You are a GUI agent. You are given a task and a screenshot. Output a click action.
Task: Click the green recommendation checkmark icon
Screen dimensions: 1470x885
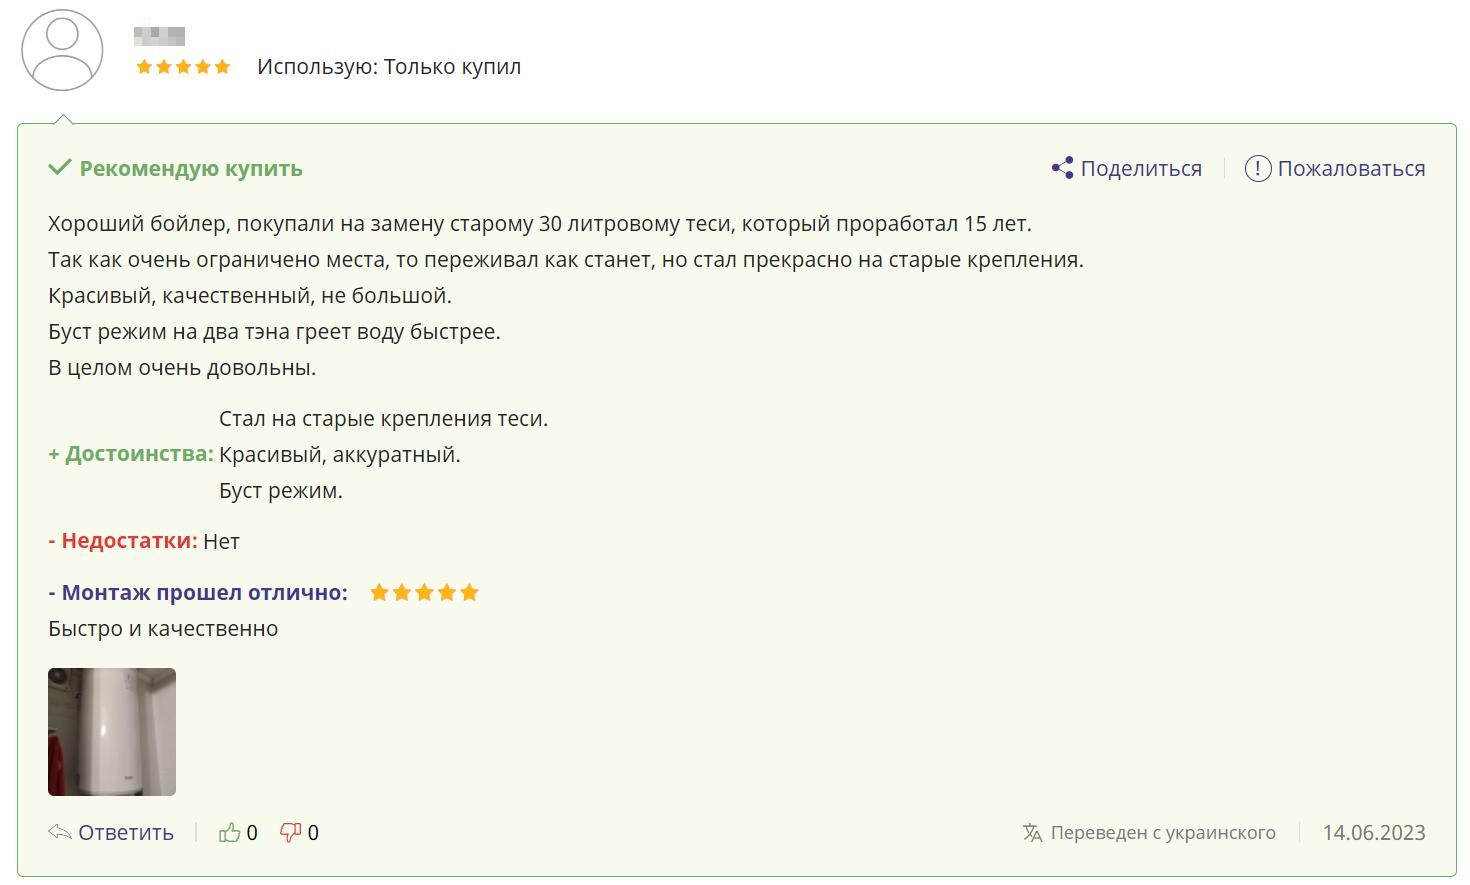coord(60,167)
